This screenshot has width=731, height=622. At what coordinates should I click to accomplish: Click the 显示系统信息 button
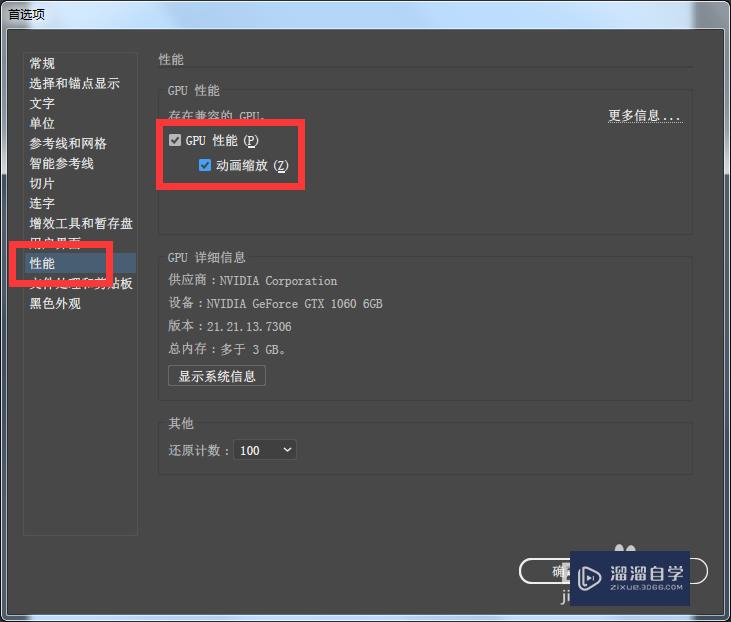pyautogui.click(x=217, y=376)
